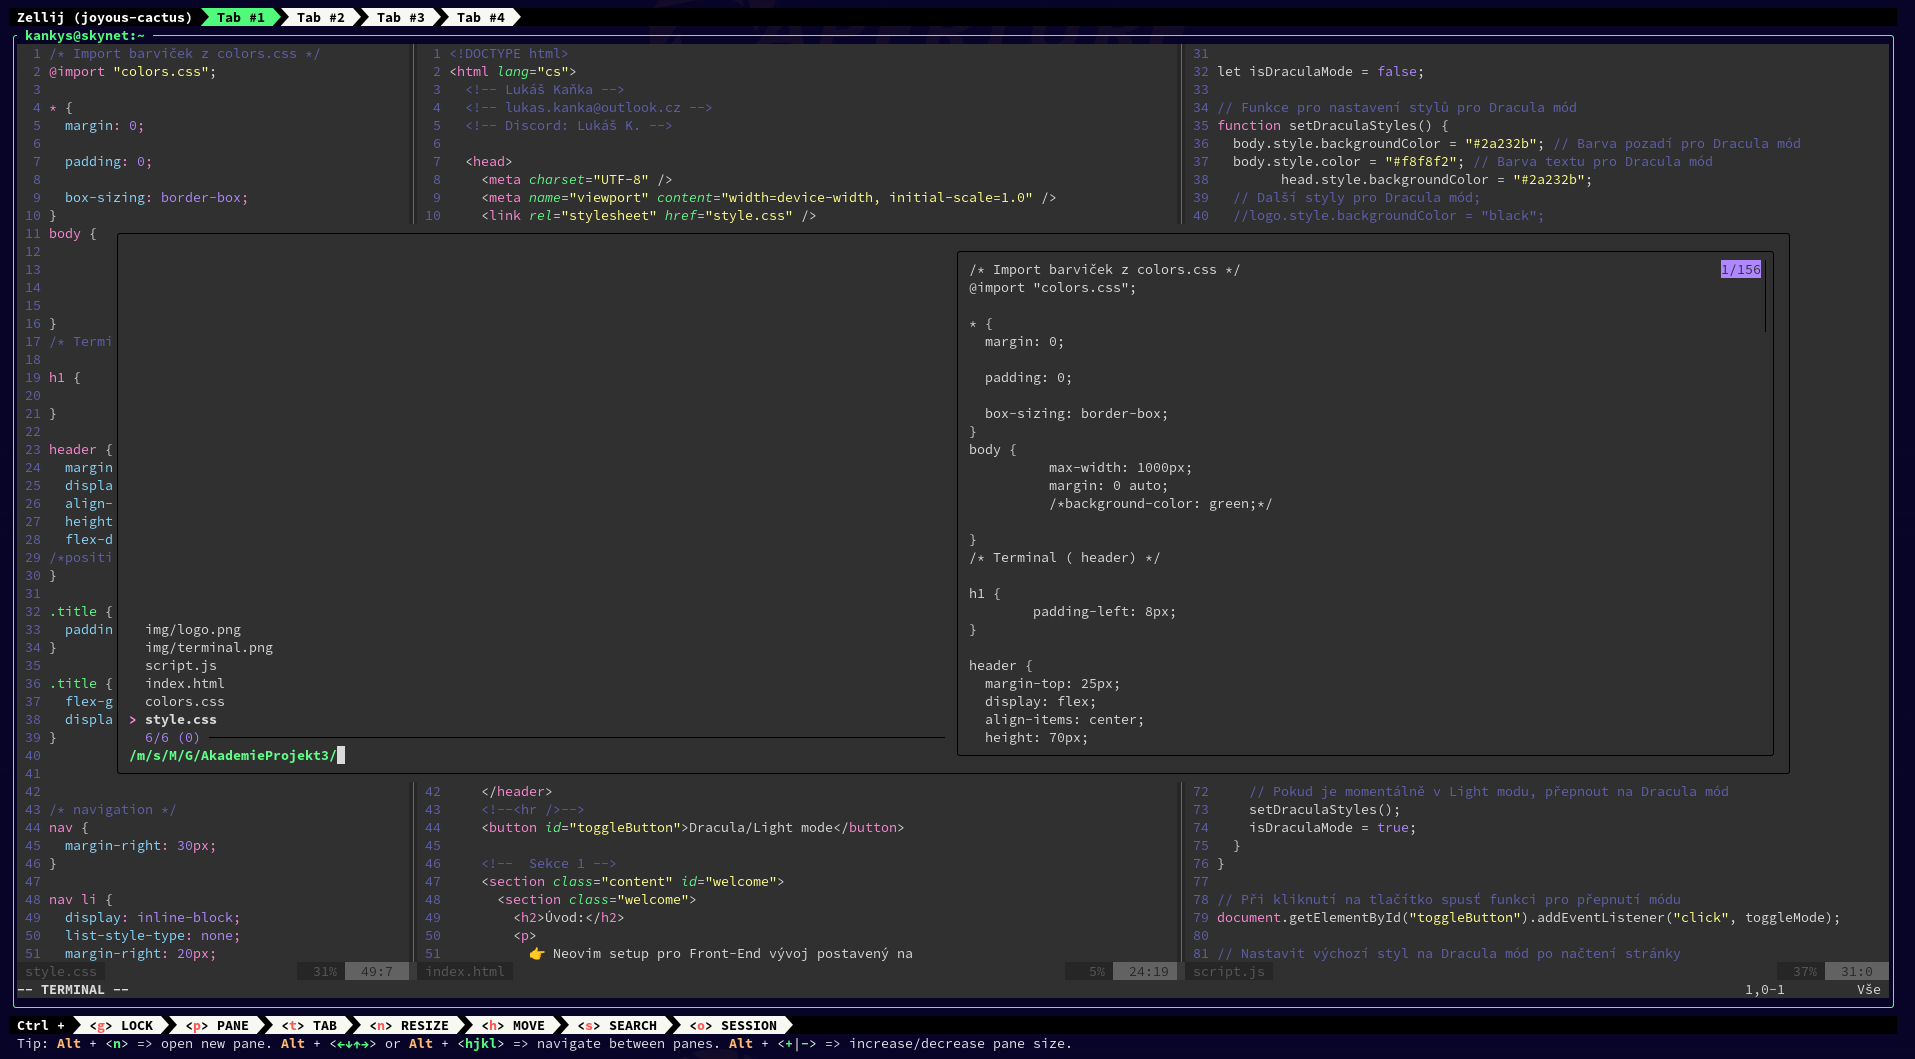This screenshot has width=1915, height=1059.
Task: Select Tab #4 in the tab bar
Action: [480, 17]
